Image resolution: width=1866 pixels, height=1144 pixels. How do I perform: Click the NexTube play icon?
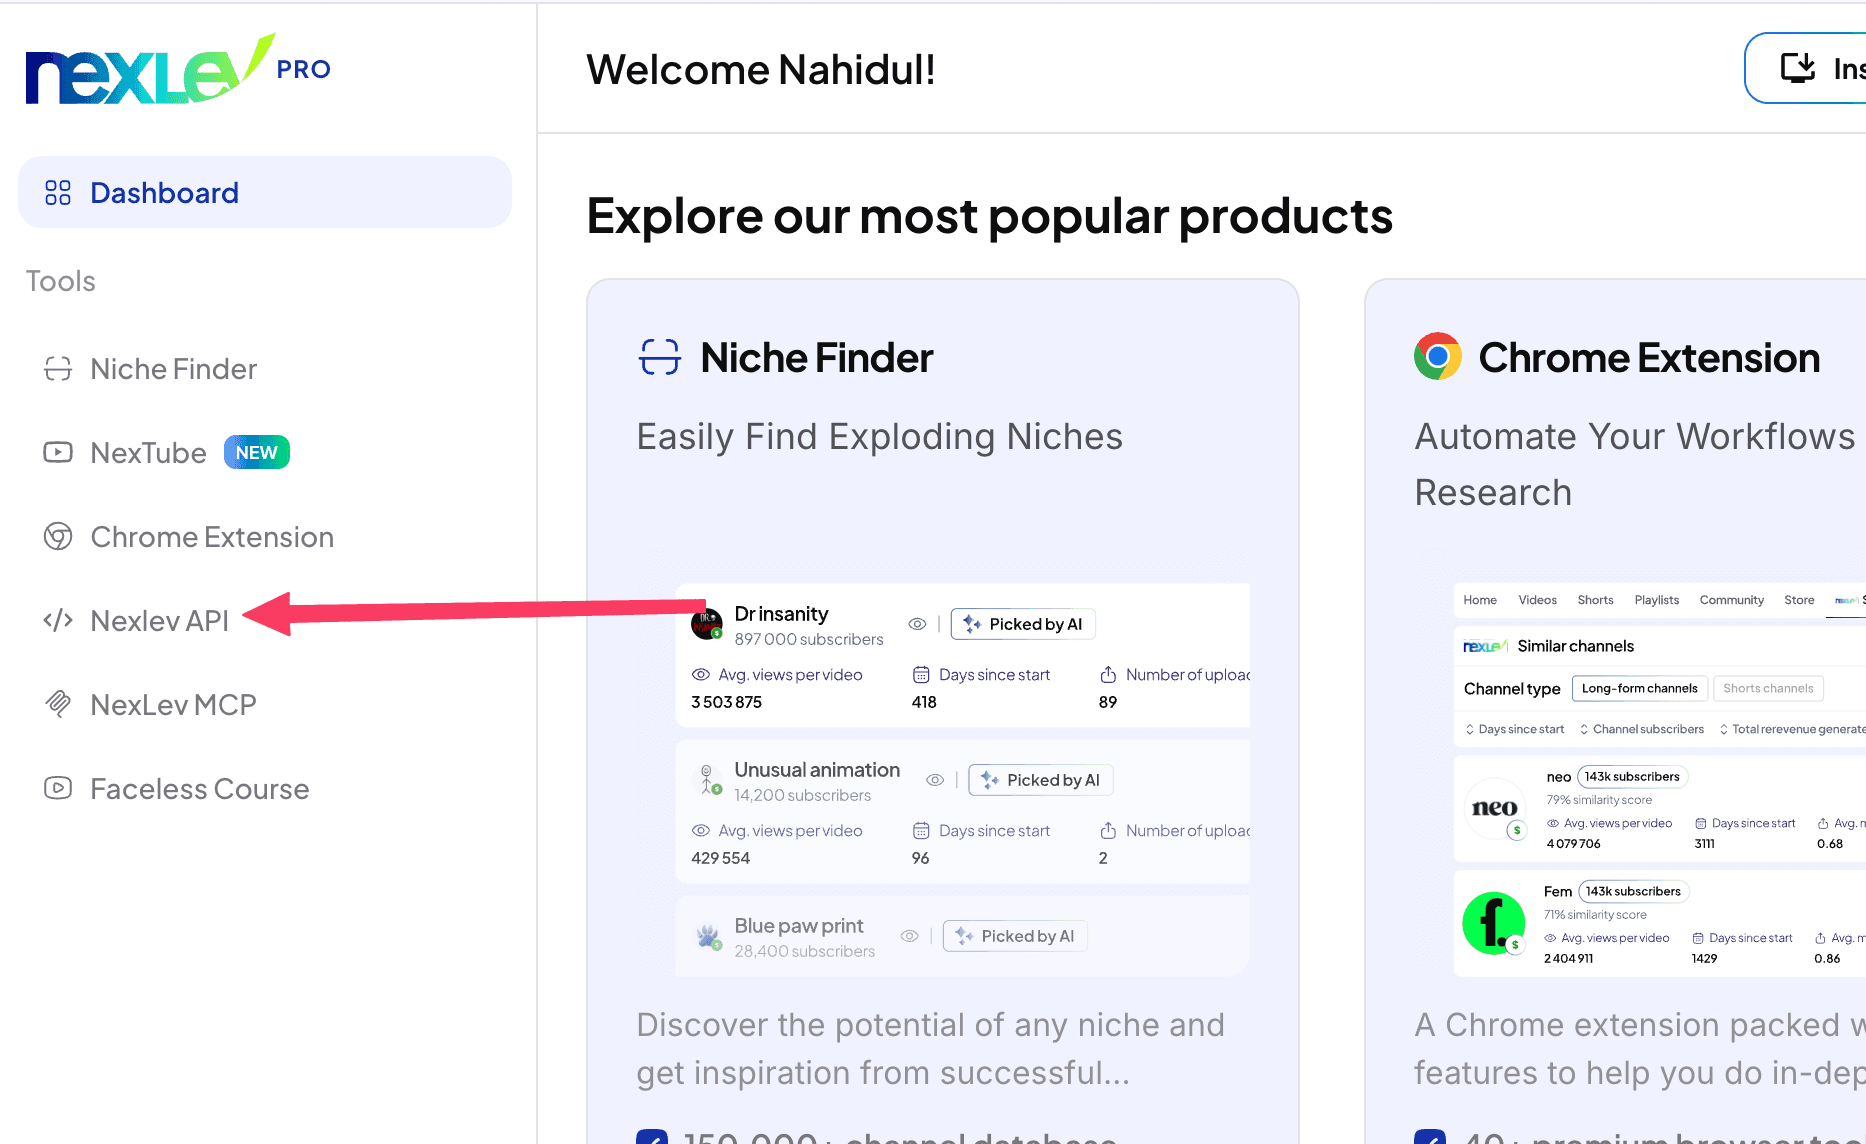click(x=58, y=453)
